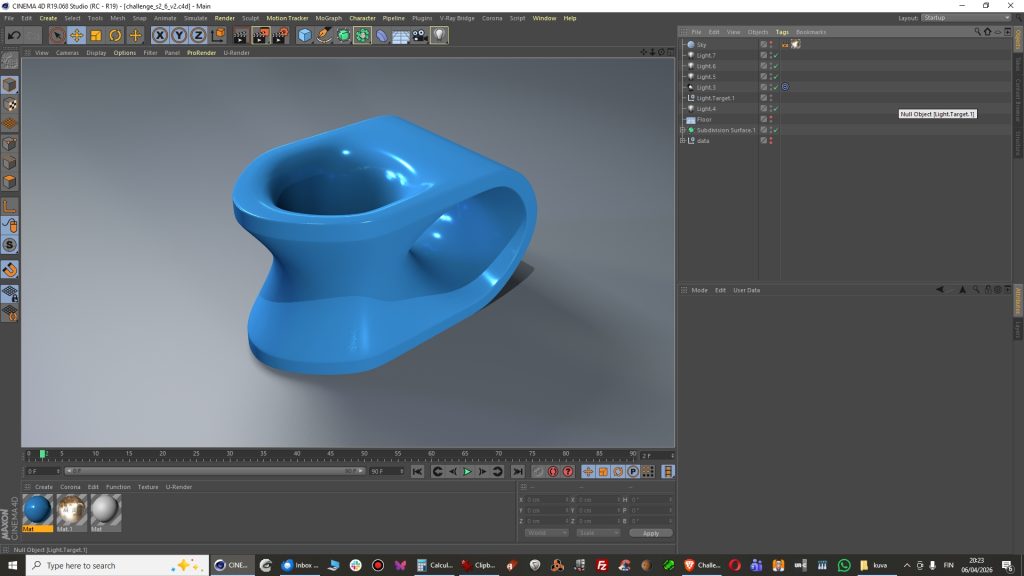Select the Move tool in top toolbar

click(x=76, y=36)
